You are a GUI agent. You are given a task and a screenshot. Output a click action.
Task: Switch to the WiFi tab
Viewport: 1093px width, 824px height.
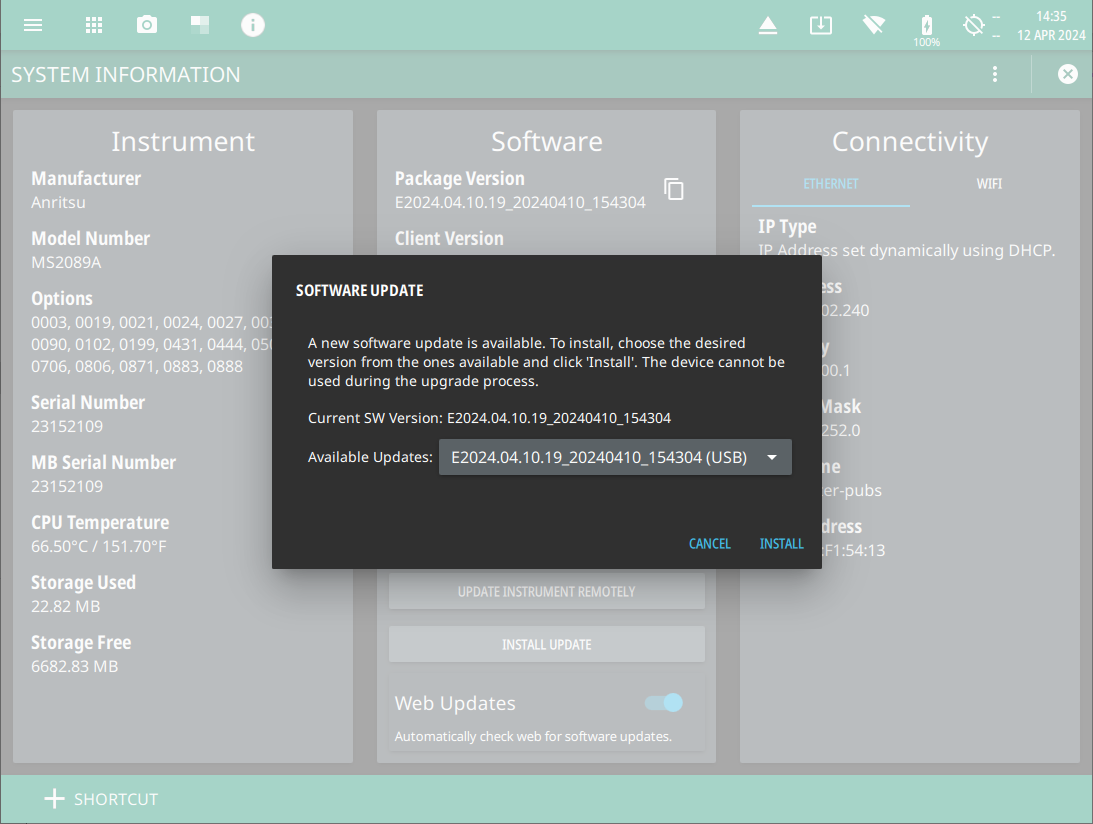point(989,184)
